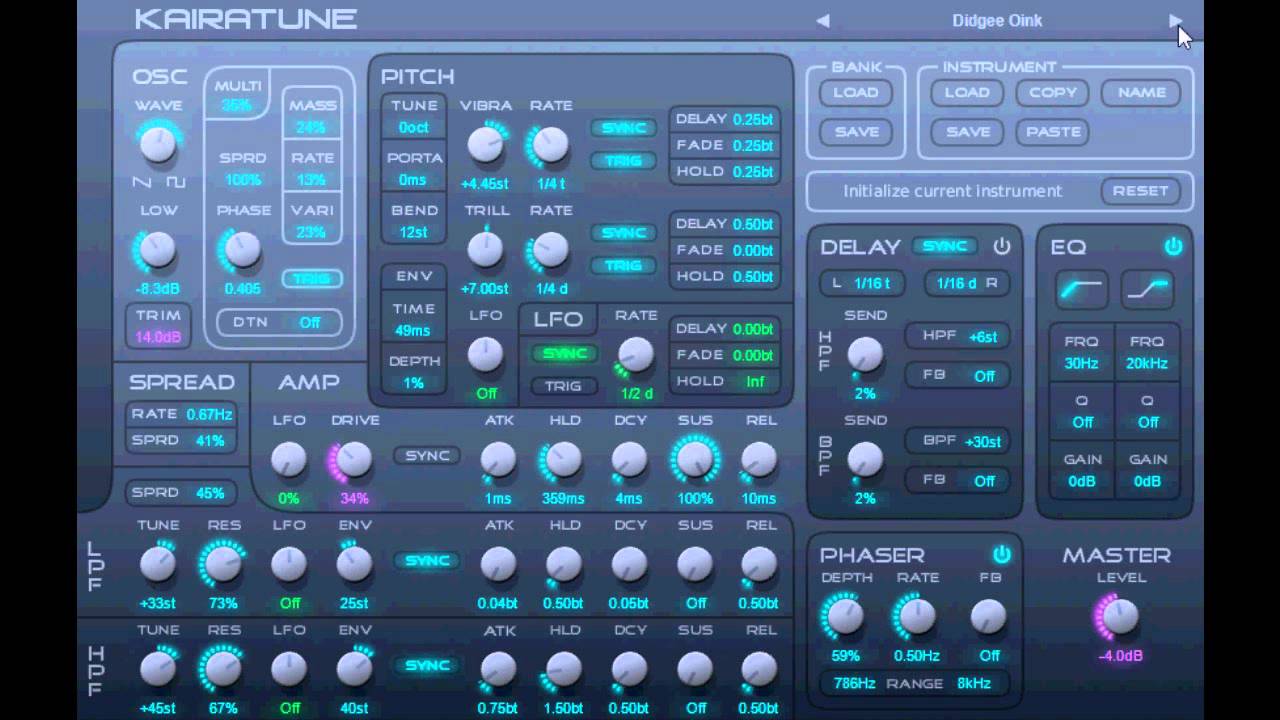Image resolution: width=1280 pixels, height=720 pixels.
Task: Open the Delay left time 1/16 t selector
Action: (862, 283)
